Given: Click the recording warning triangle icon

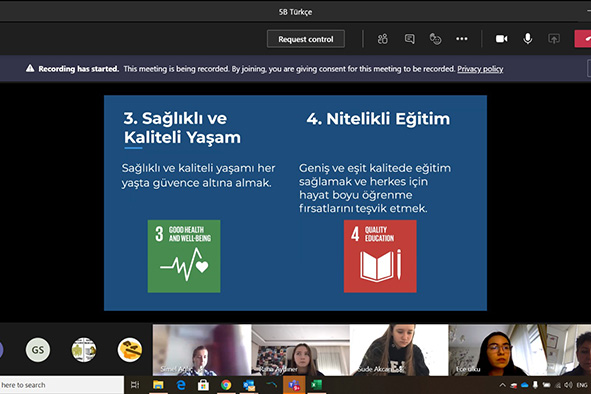Looking at the screenshot, I should click(x=30, y=68).
